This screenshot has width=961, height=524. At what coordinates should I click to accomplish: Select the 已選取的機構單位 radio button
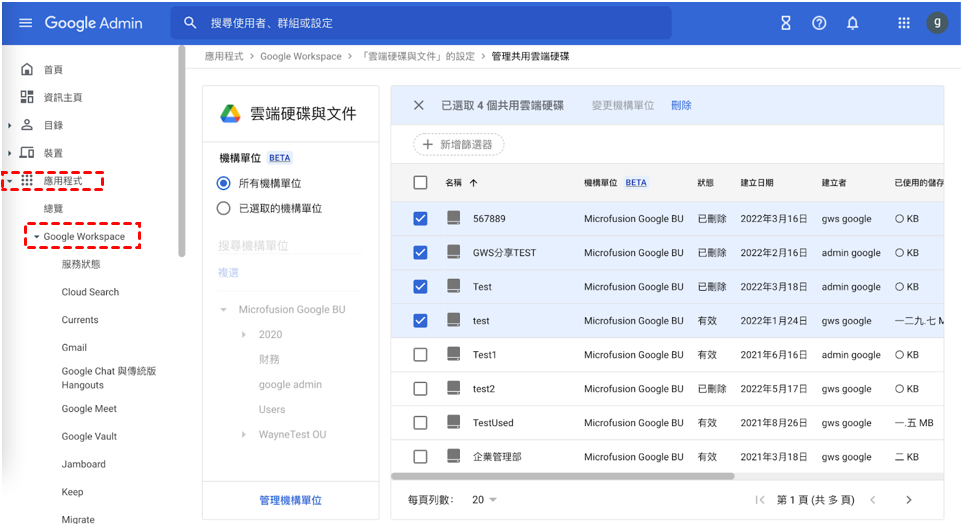223,209
